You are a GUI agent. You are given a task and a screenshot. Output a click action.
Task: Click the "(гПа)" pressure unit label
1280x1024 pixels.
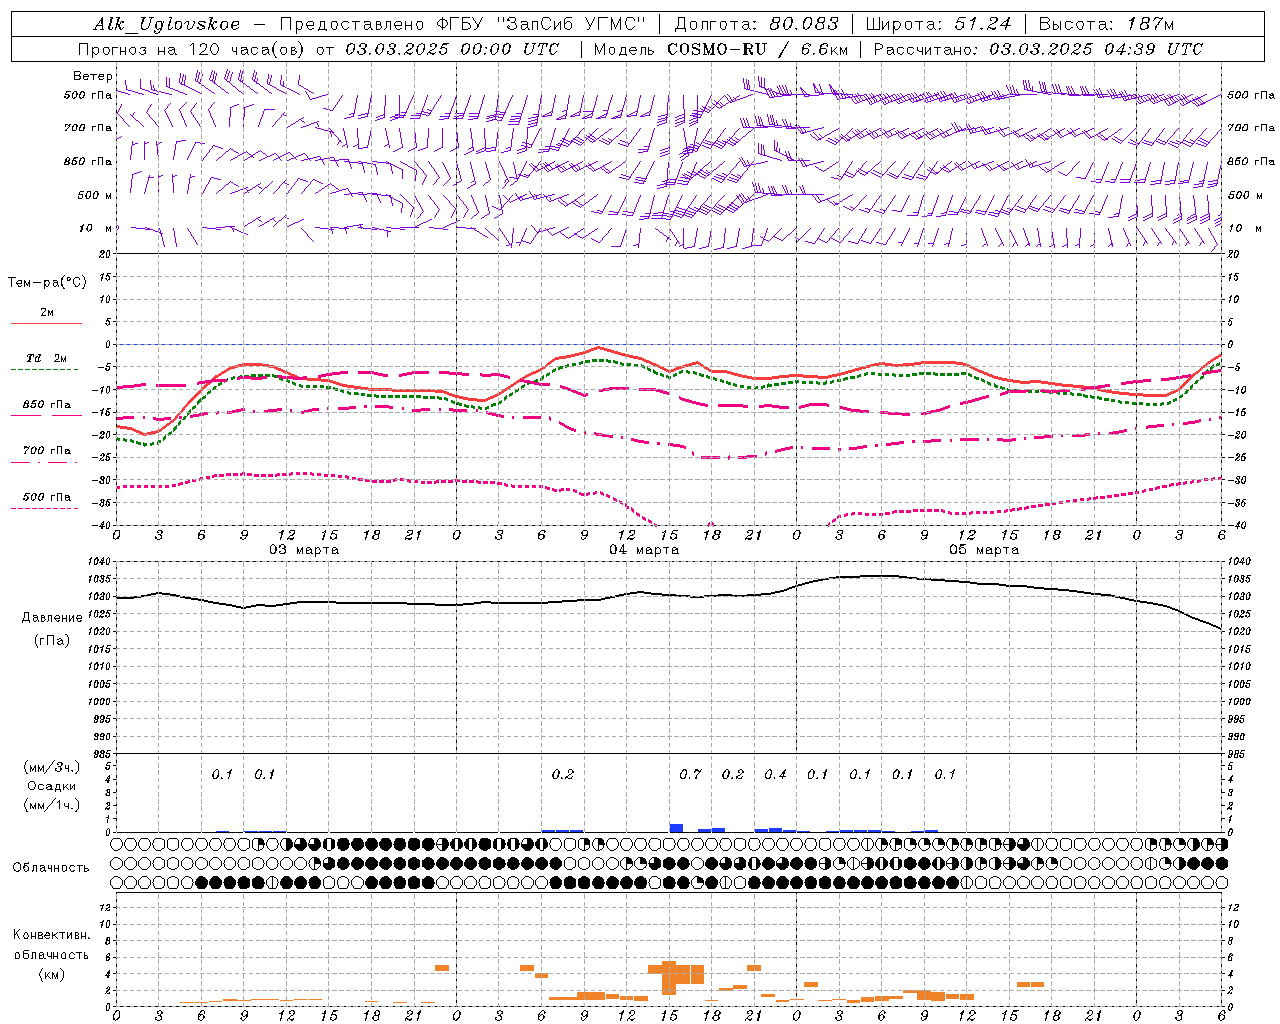[51, 640]
